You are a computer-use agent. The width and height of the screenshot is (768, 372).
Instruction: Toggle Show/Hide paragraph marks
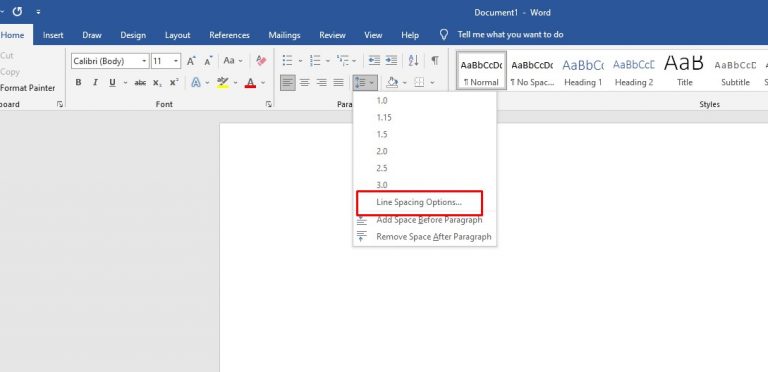tap(434, 61)
